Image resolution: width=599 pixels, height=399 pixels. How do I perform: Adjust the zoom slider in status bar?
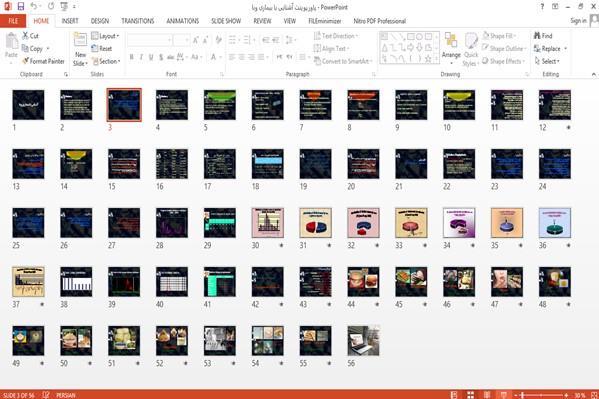pyautogui.click(x=541, y=395)
